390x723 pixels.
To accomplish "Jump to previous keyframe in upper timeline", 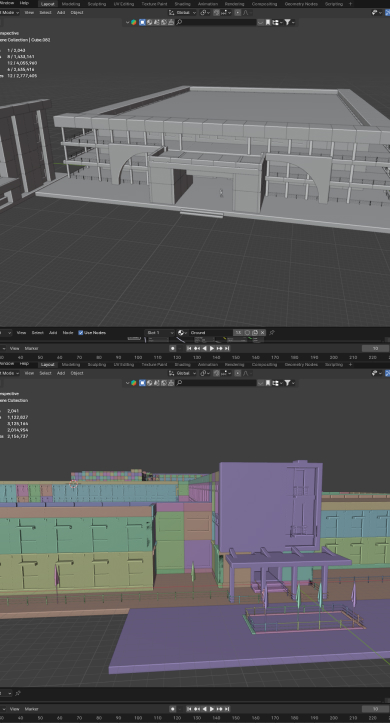I will click(197, 349).
